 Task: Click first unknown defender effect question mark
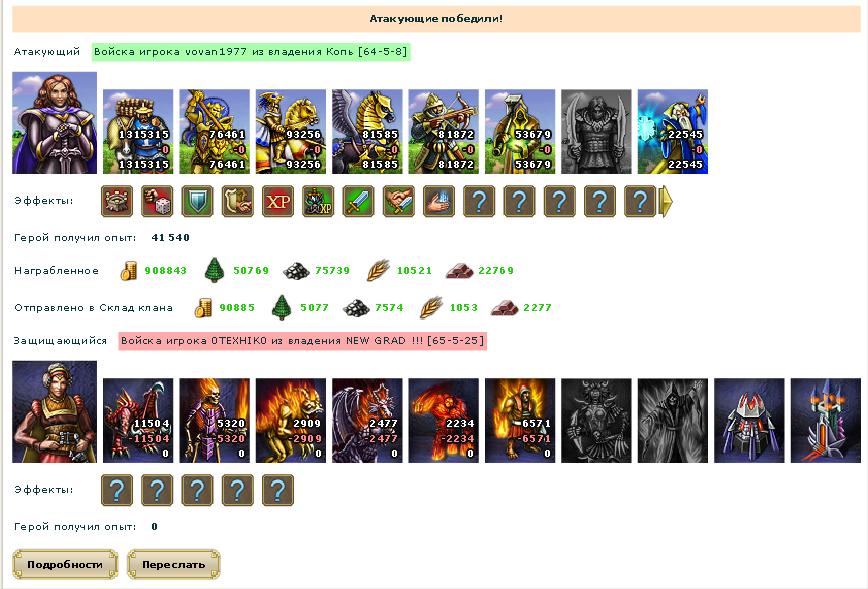(x=117, y=490)
